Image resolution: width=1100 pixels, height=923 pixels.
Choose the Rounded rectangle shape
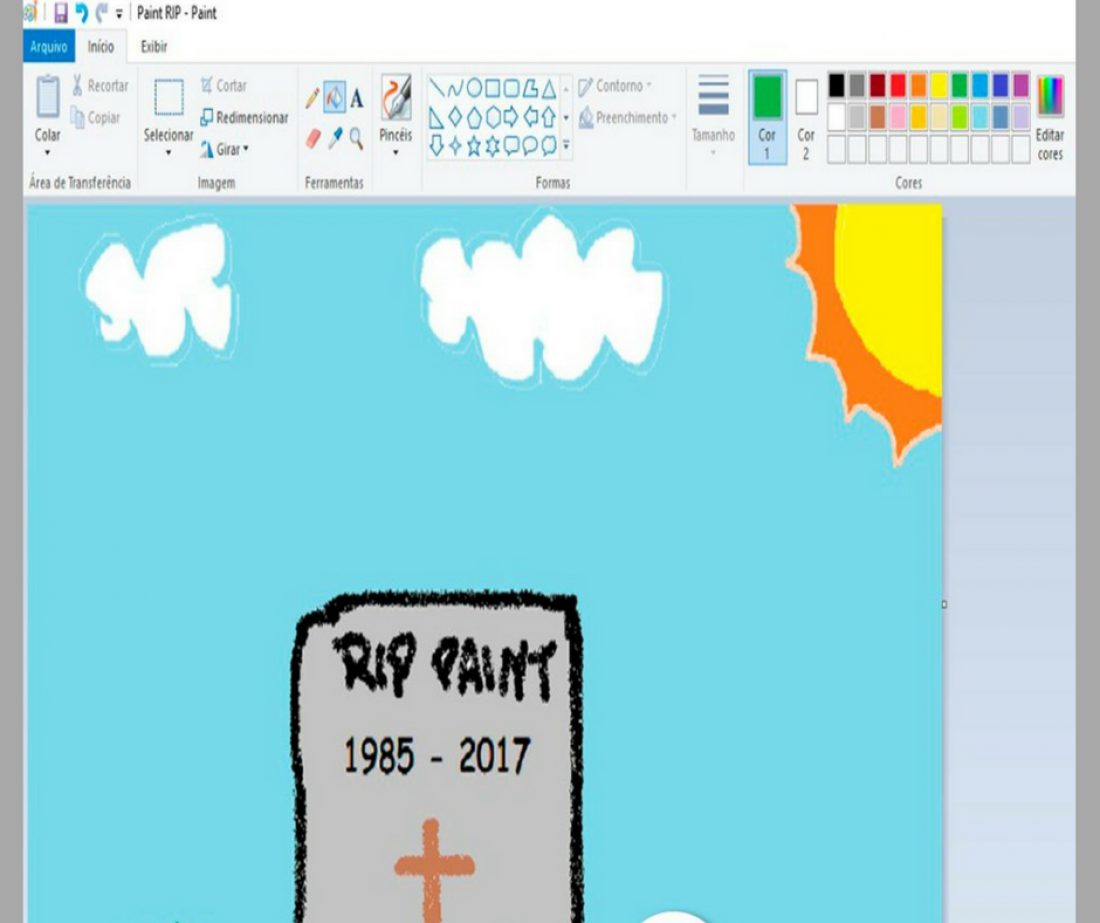point(511,88)
